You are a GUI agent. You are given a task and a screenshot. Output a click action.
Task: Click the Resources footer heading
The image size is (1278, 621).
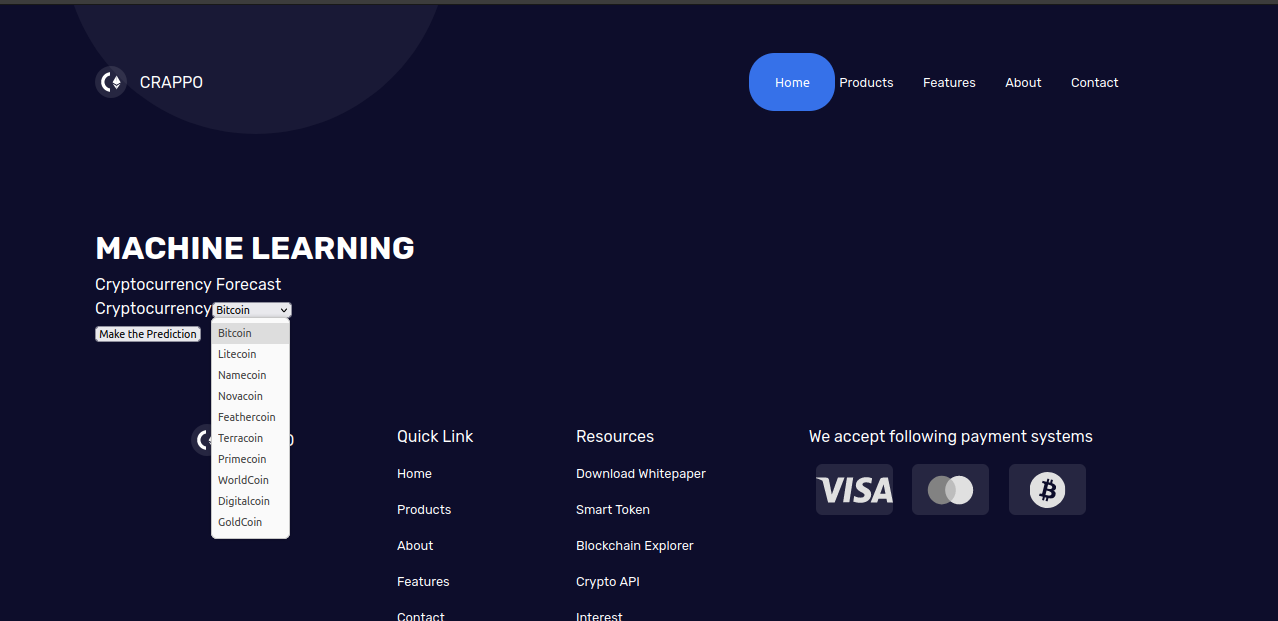tap(615, 436)
